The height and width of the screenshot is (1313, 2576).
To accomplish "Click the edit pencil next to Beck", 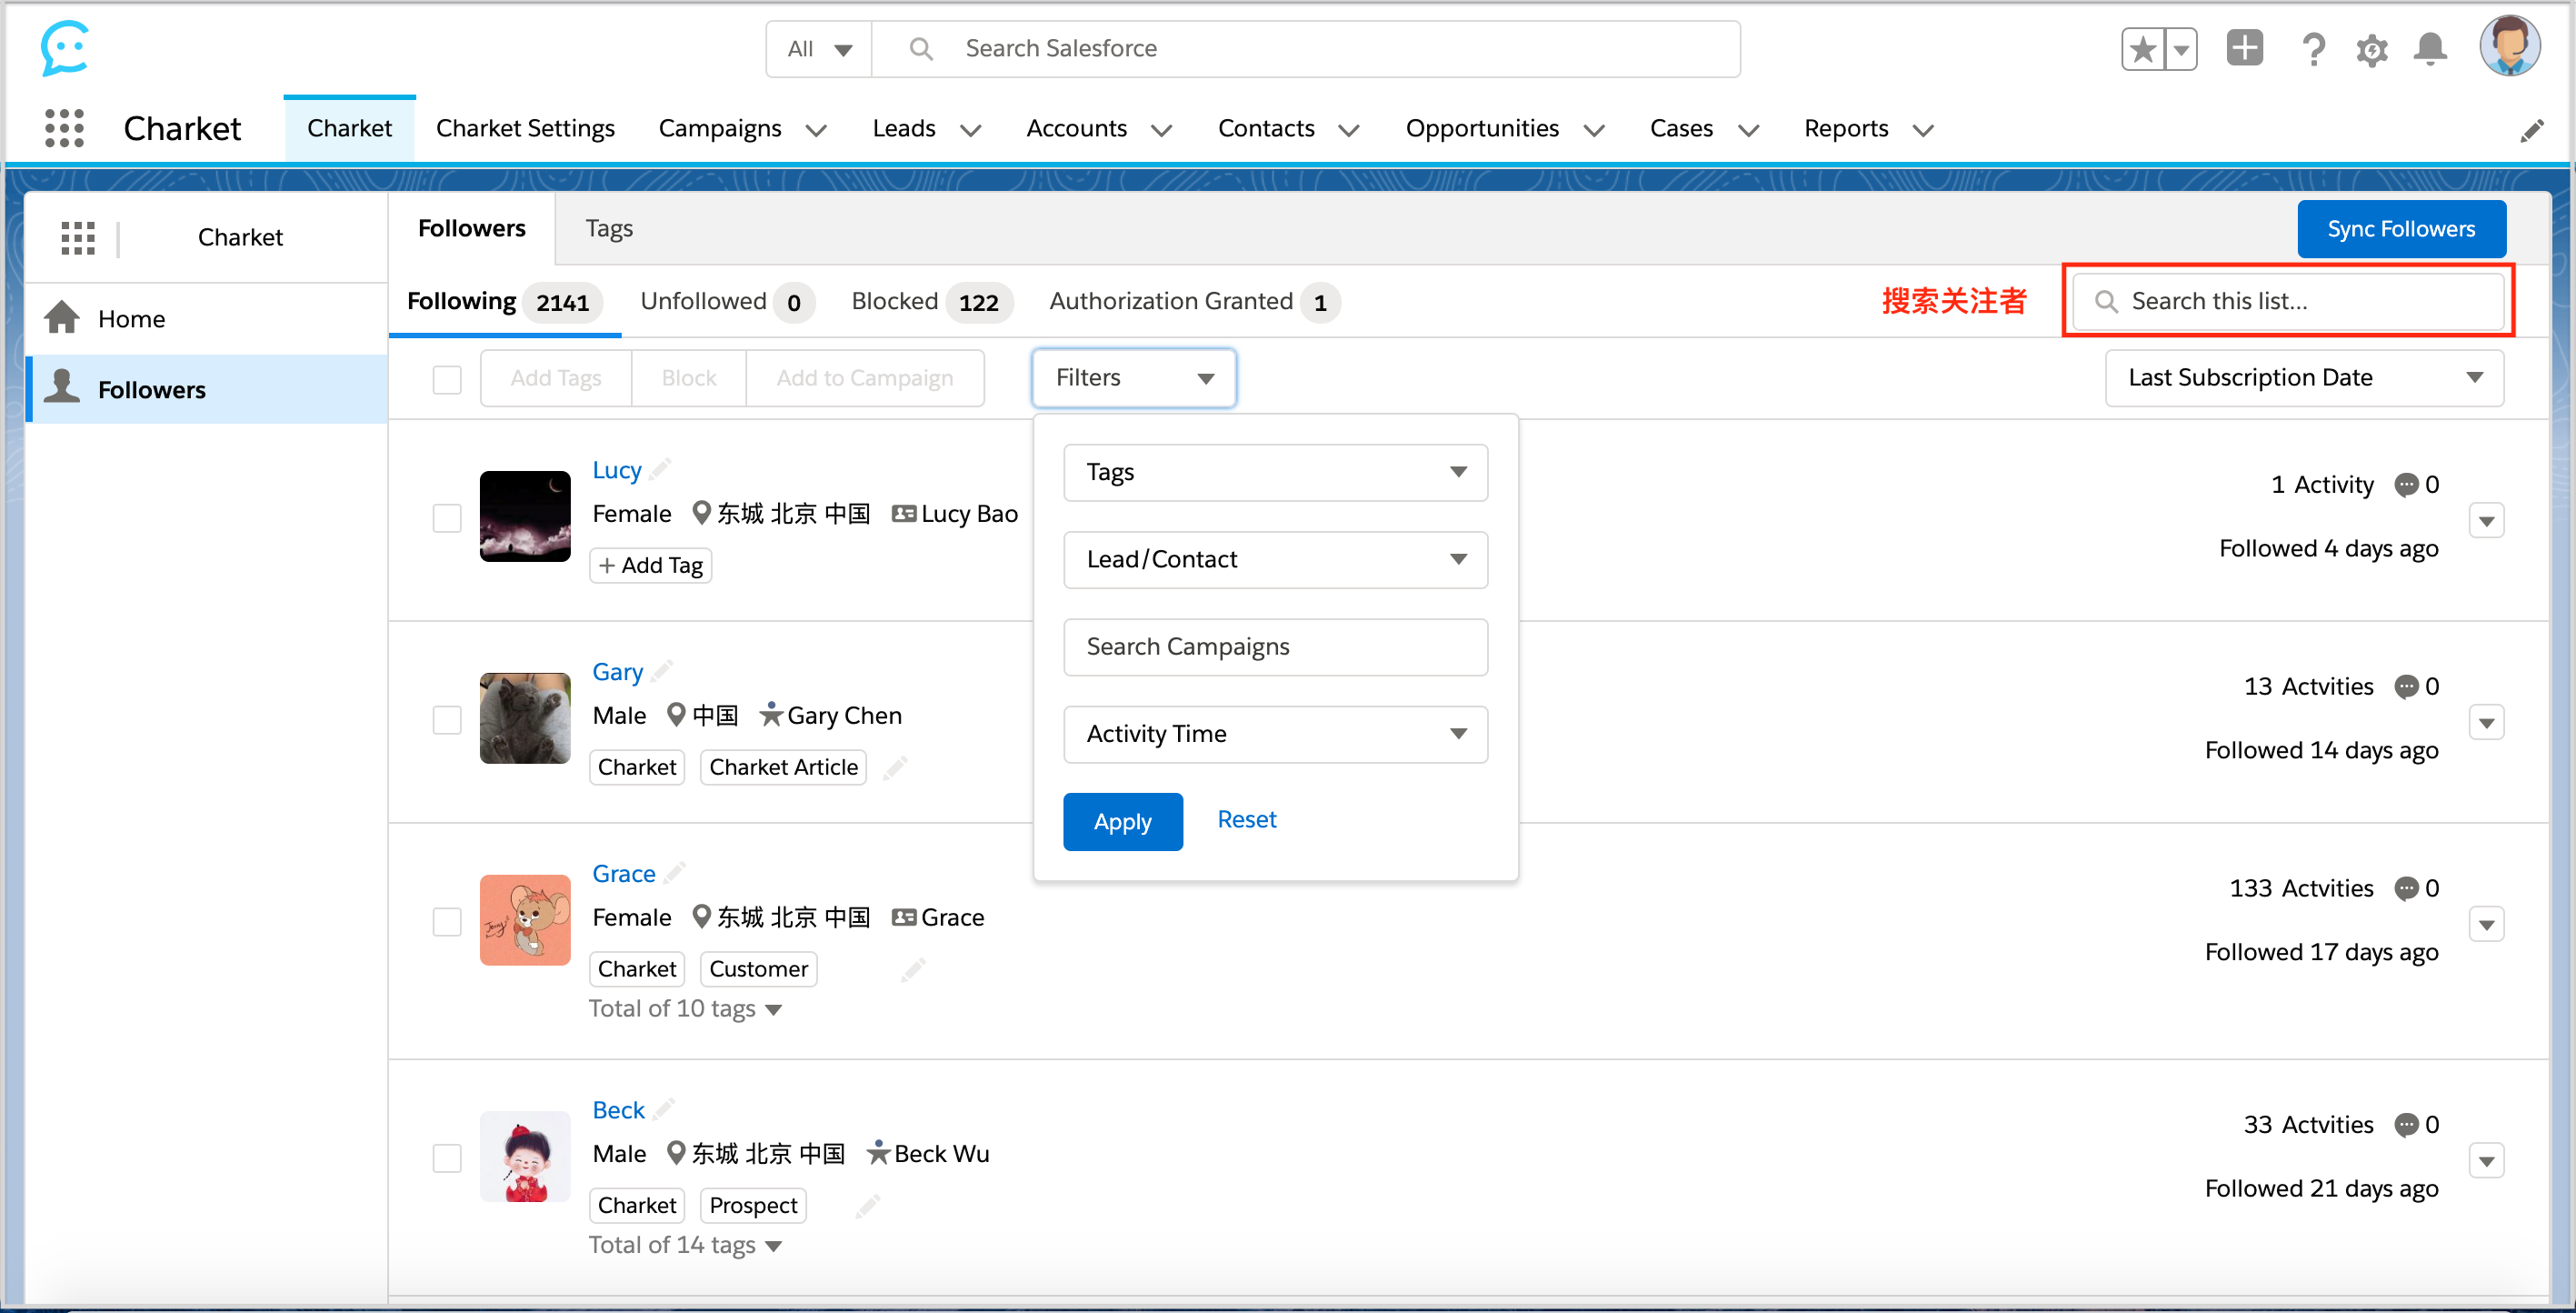I will pyautogui.click(x=664, y=1109).
